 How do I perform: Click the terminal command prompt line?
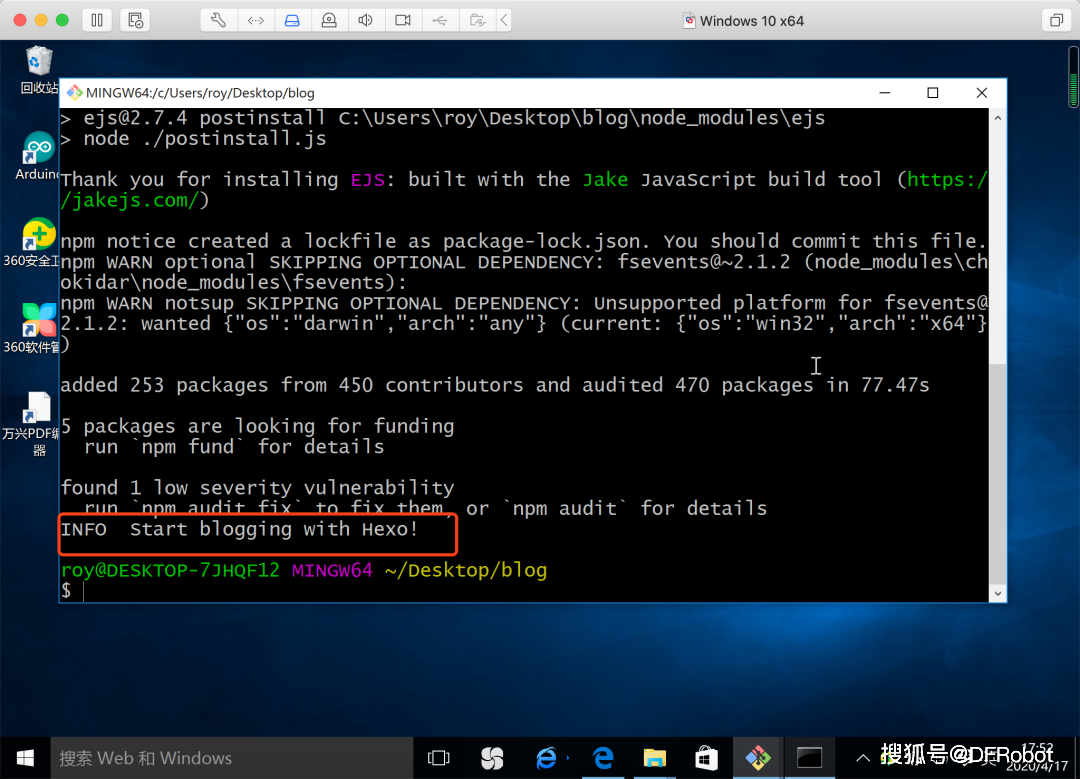(523, 590)
